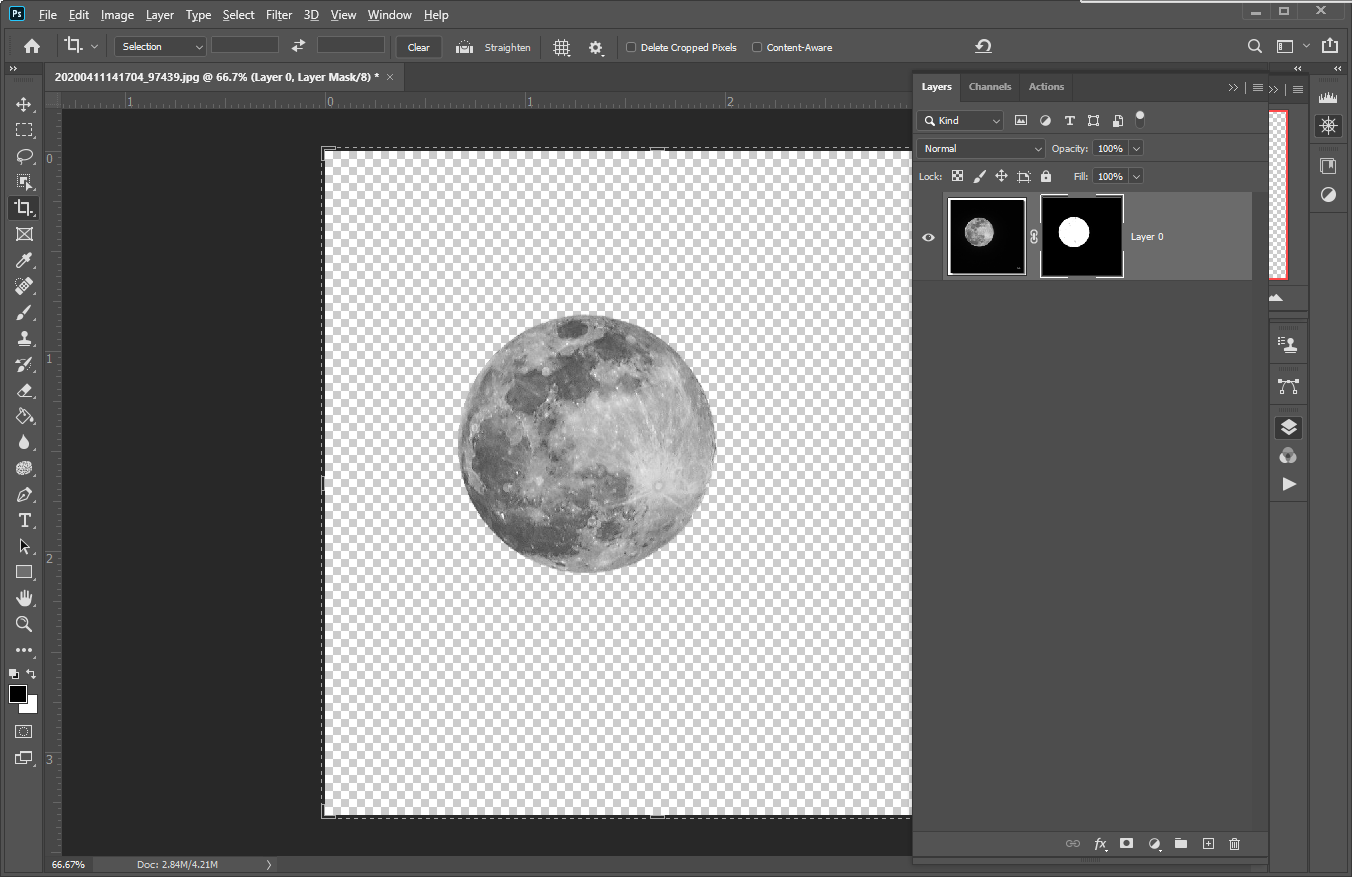This screenshot has width=1352, height=877.
Task: Open the Selection crop preset dropdown
Action: tap(161, 47)
